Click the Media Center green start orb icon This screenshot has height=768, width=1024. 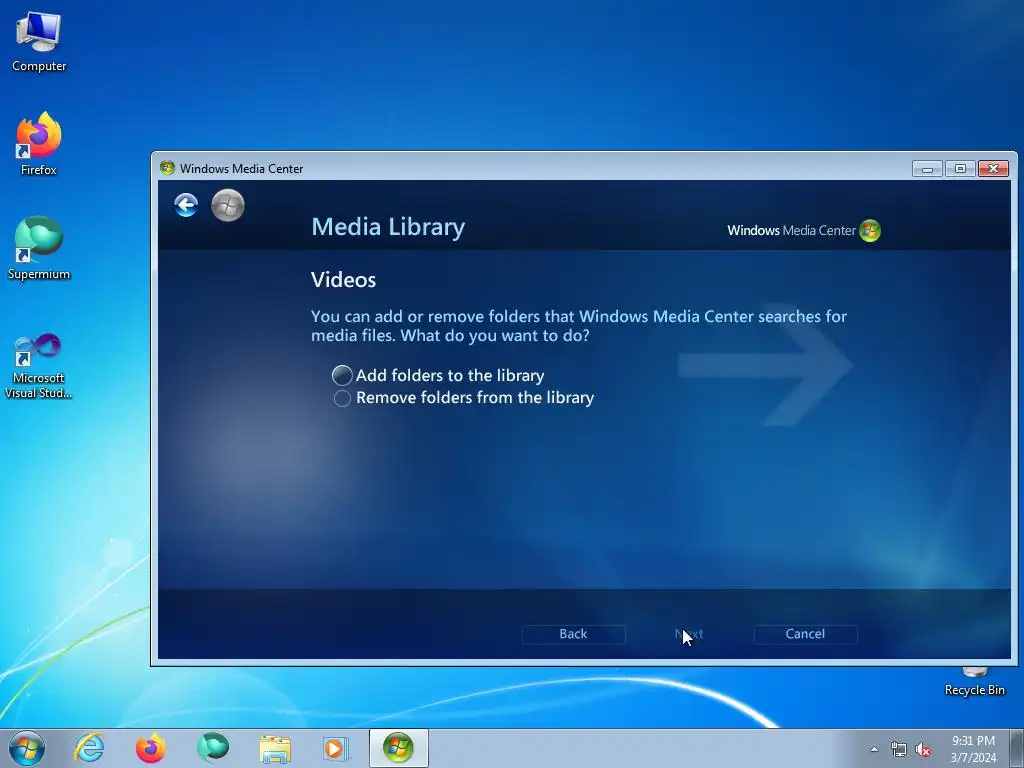pos(228,205)
